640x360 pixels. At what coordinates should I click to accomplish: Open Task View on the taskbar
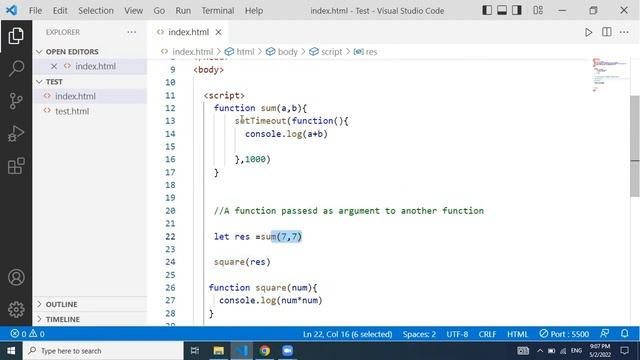(x=195, y=351)
